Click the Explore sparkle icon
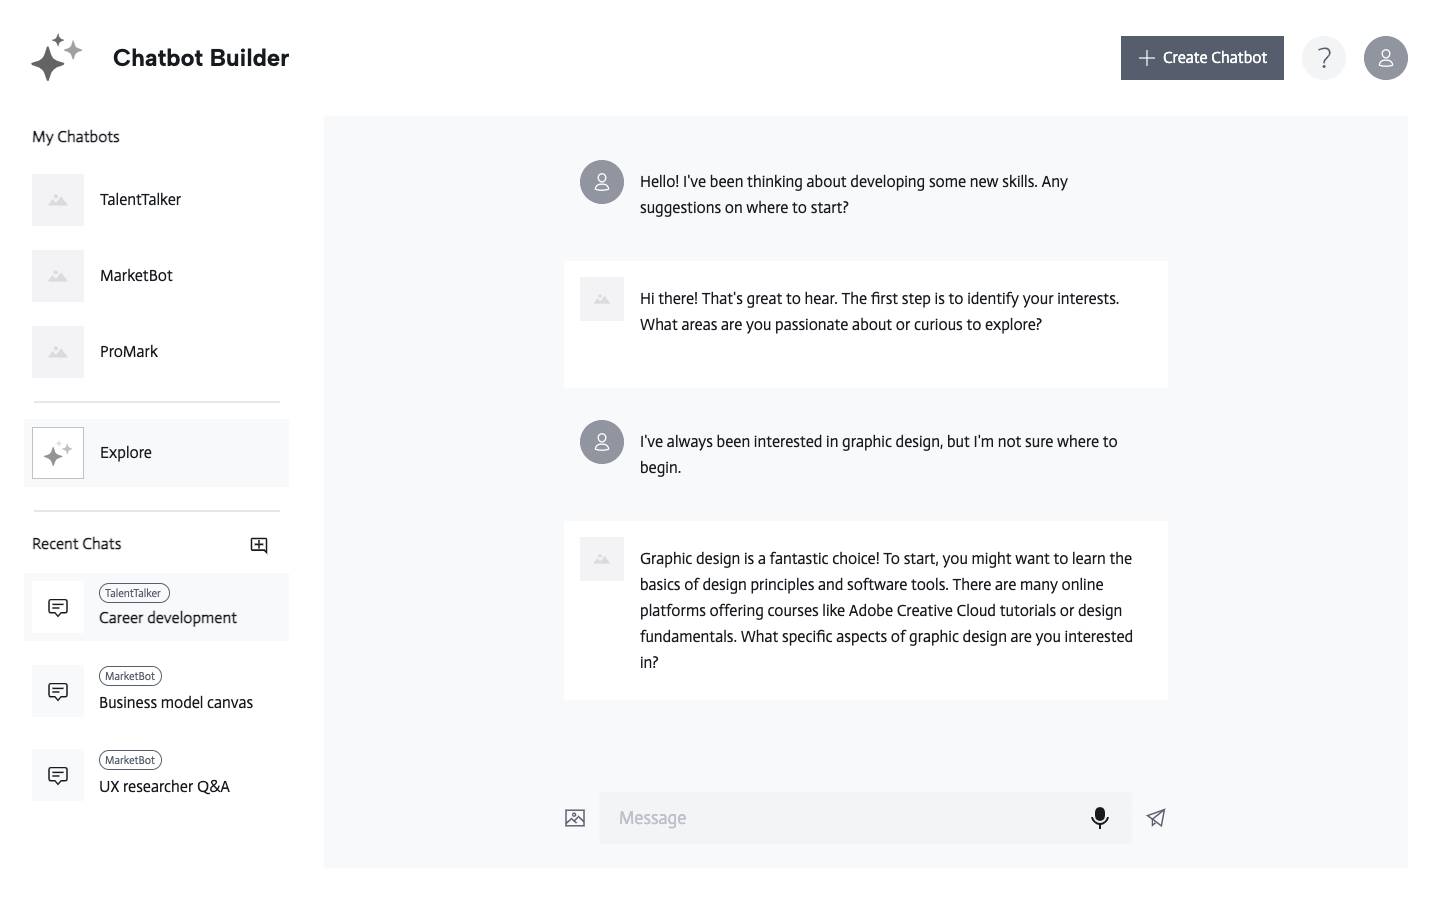 click(x=58, y=453)
